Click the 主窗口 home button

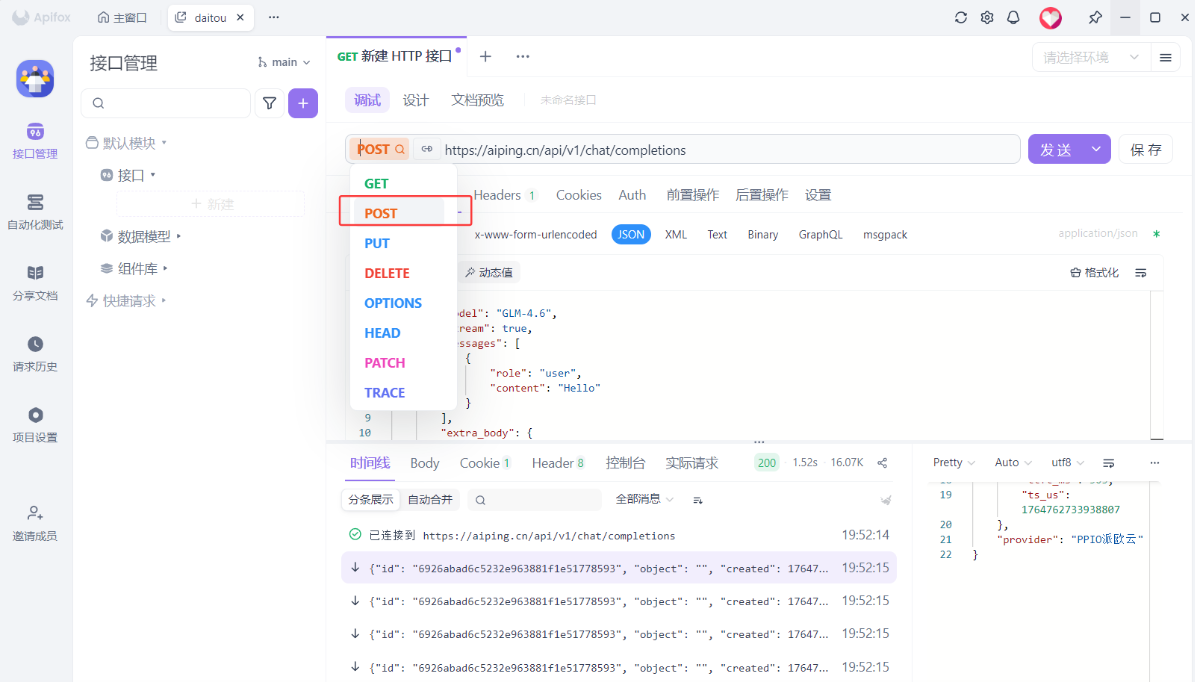coord(123,17)
